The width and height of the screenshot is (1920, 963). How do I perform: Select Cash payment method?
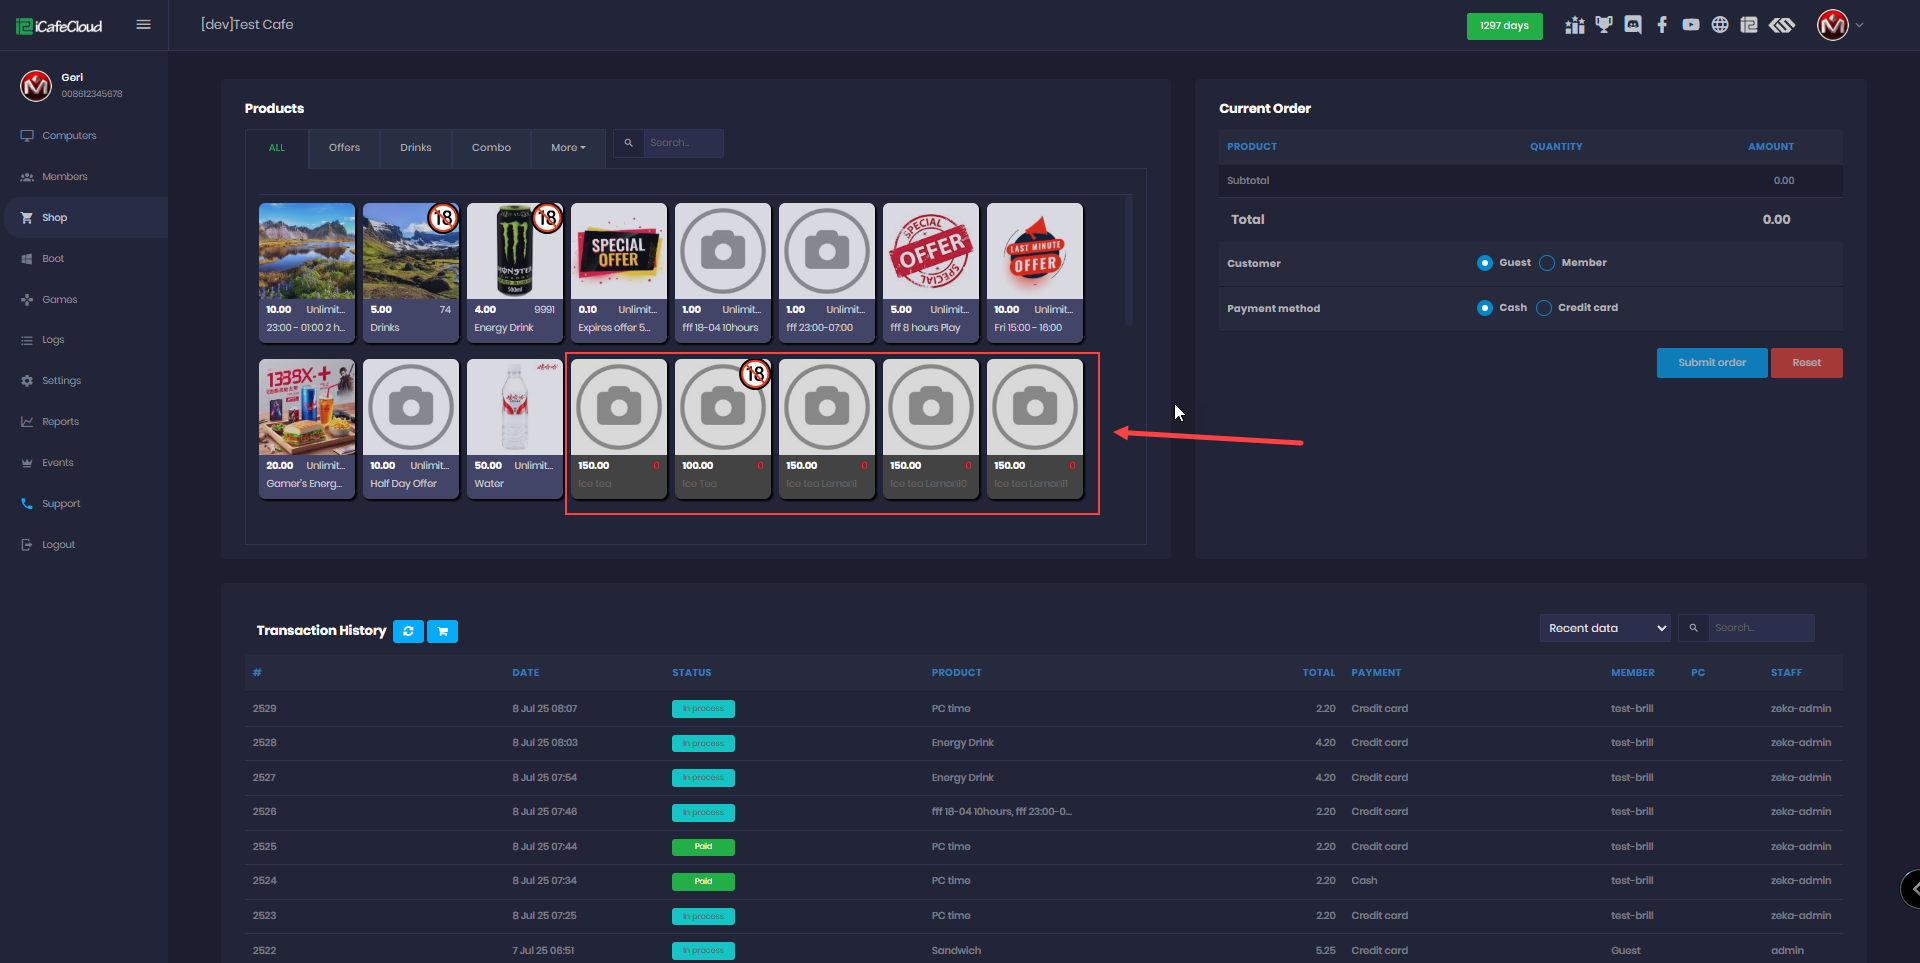click(x=1485, y=308)
